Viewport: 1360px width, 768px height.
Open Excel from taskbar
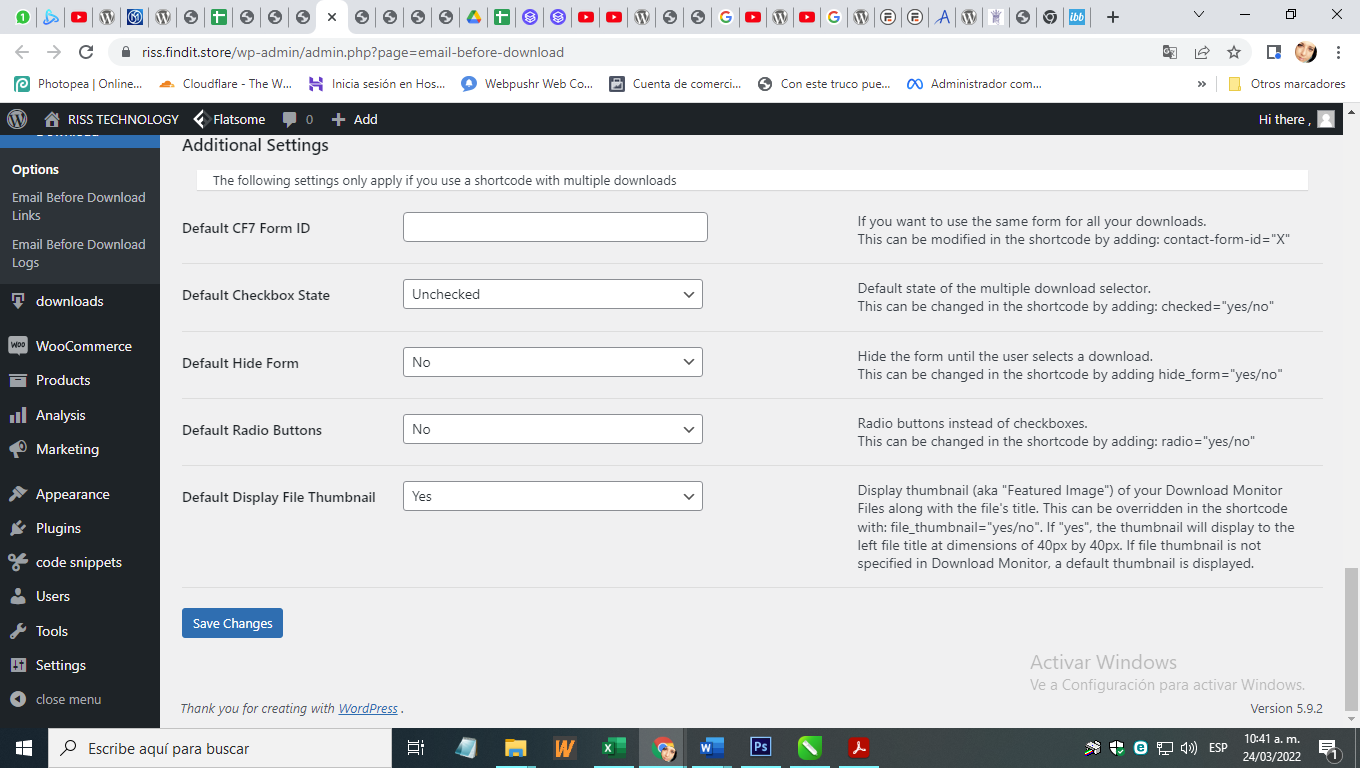(x=613, y=748)
